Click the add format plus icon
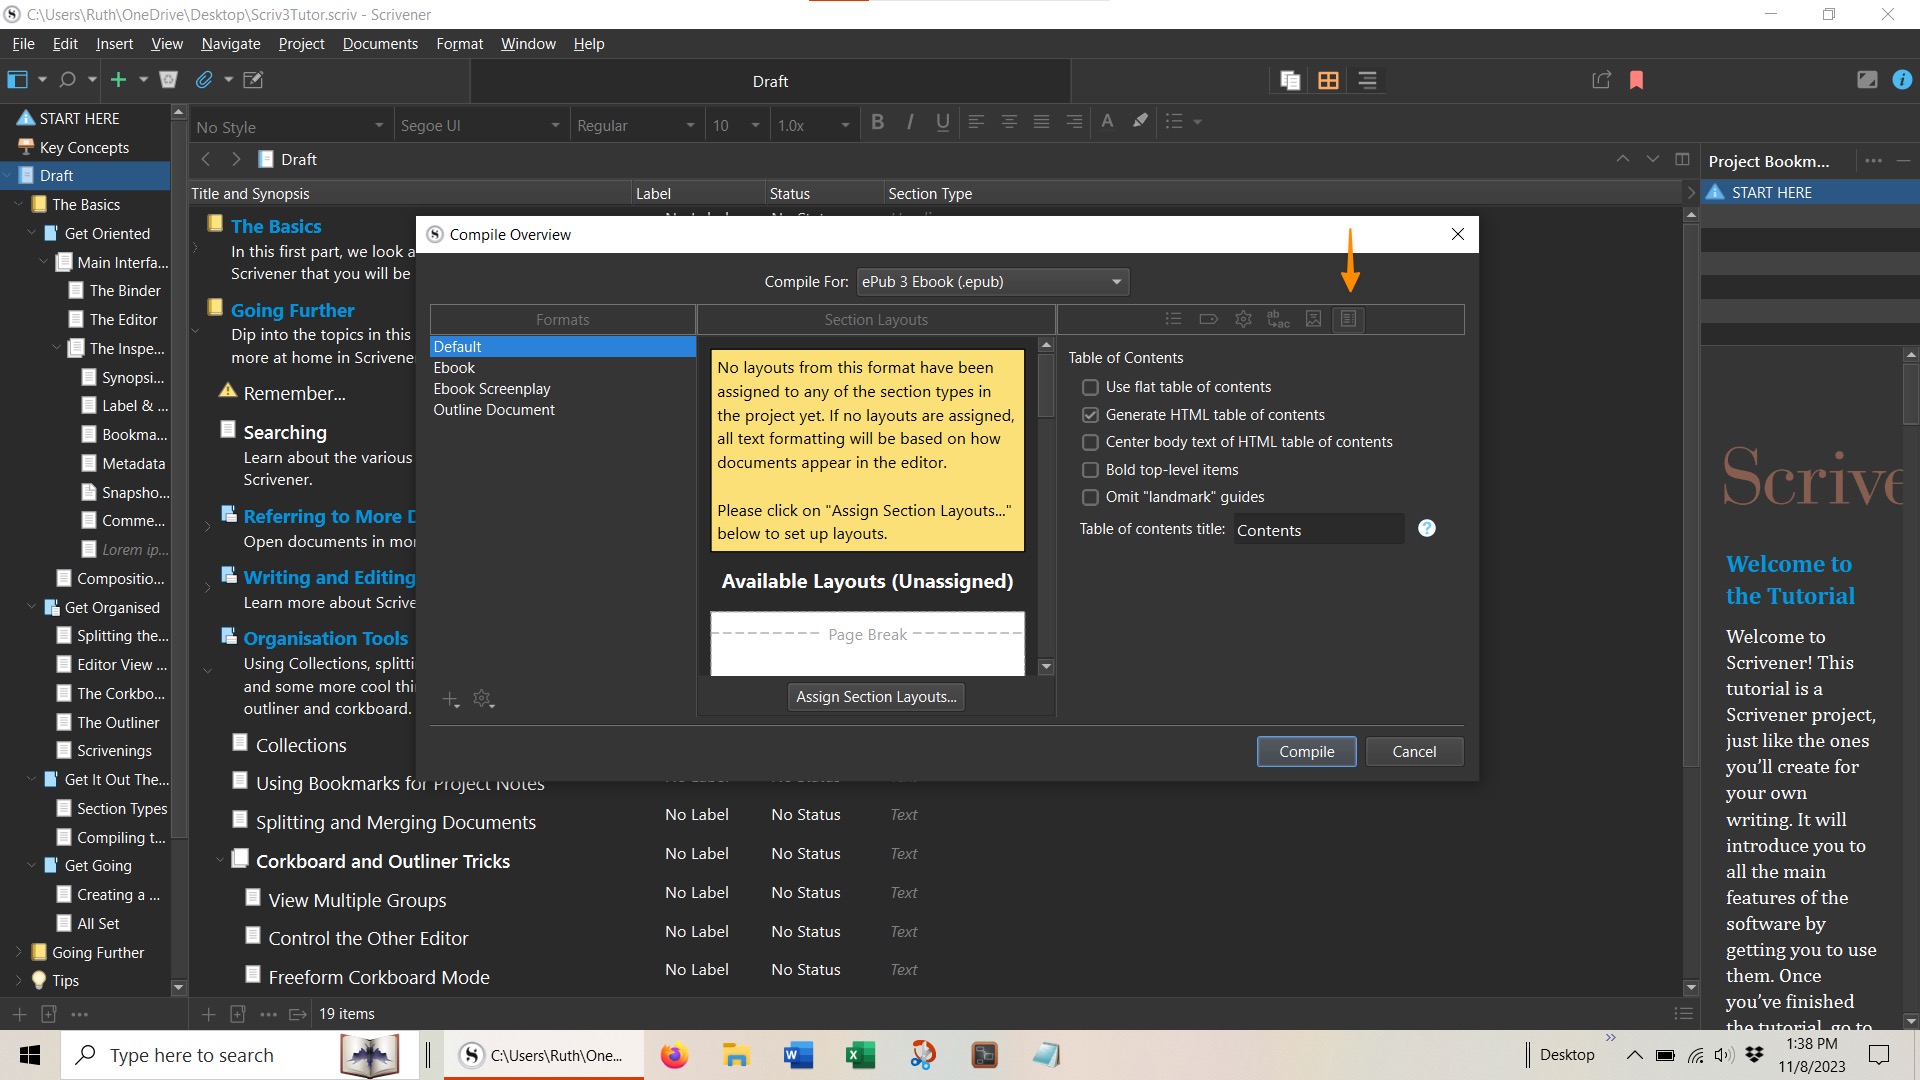1920x1080 pixels. (451, 699)
